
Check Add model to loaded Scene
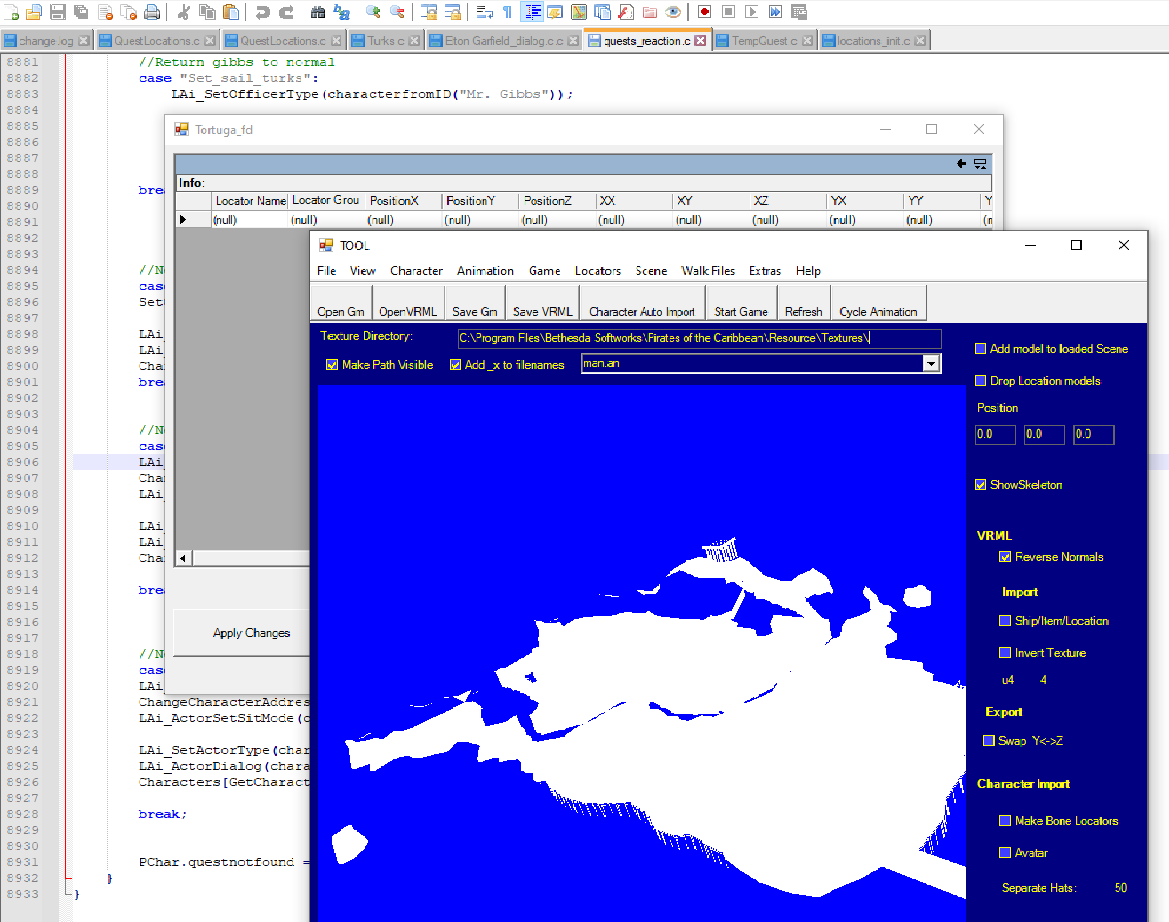point(980,348)
